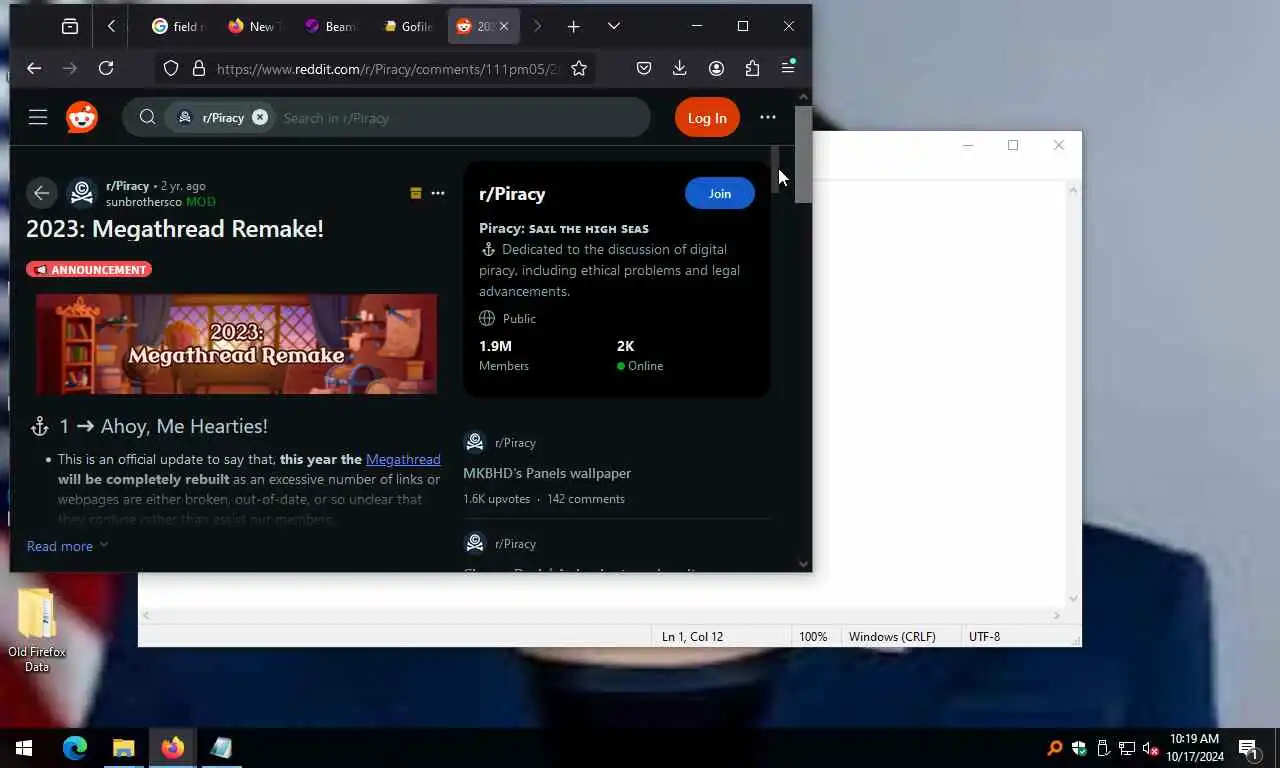Screen dimensions: 1280x768
Task: Click the muted volume tray icon
Action: pyautogui.click(x=1150, y=748)
